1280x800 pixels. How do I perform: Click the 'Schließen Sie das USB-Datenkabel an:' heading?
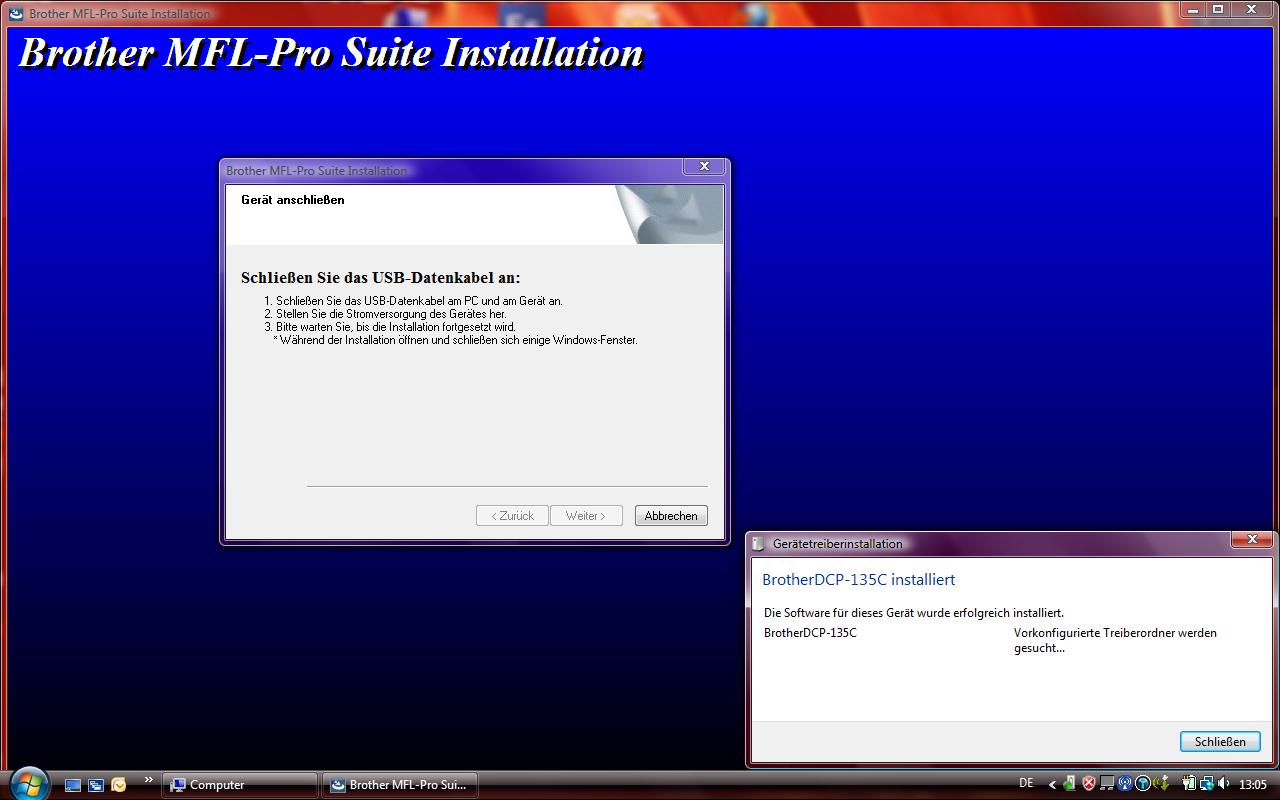pos(381,277)
